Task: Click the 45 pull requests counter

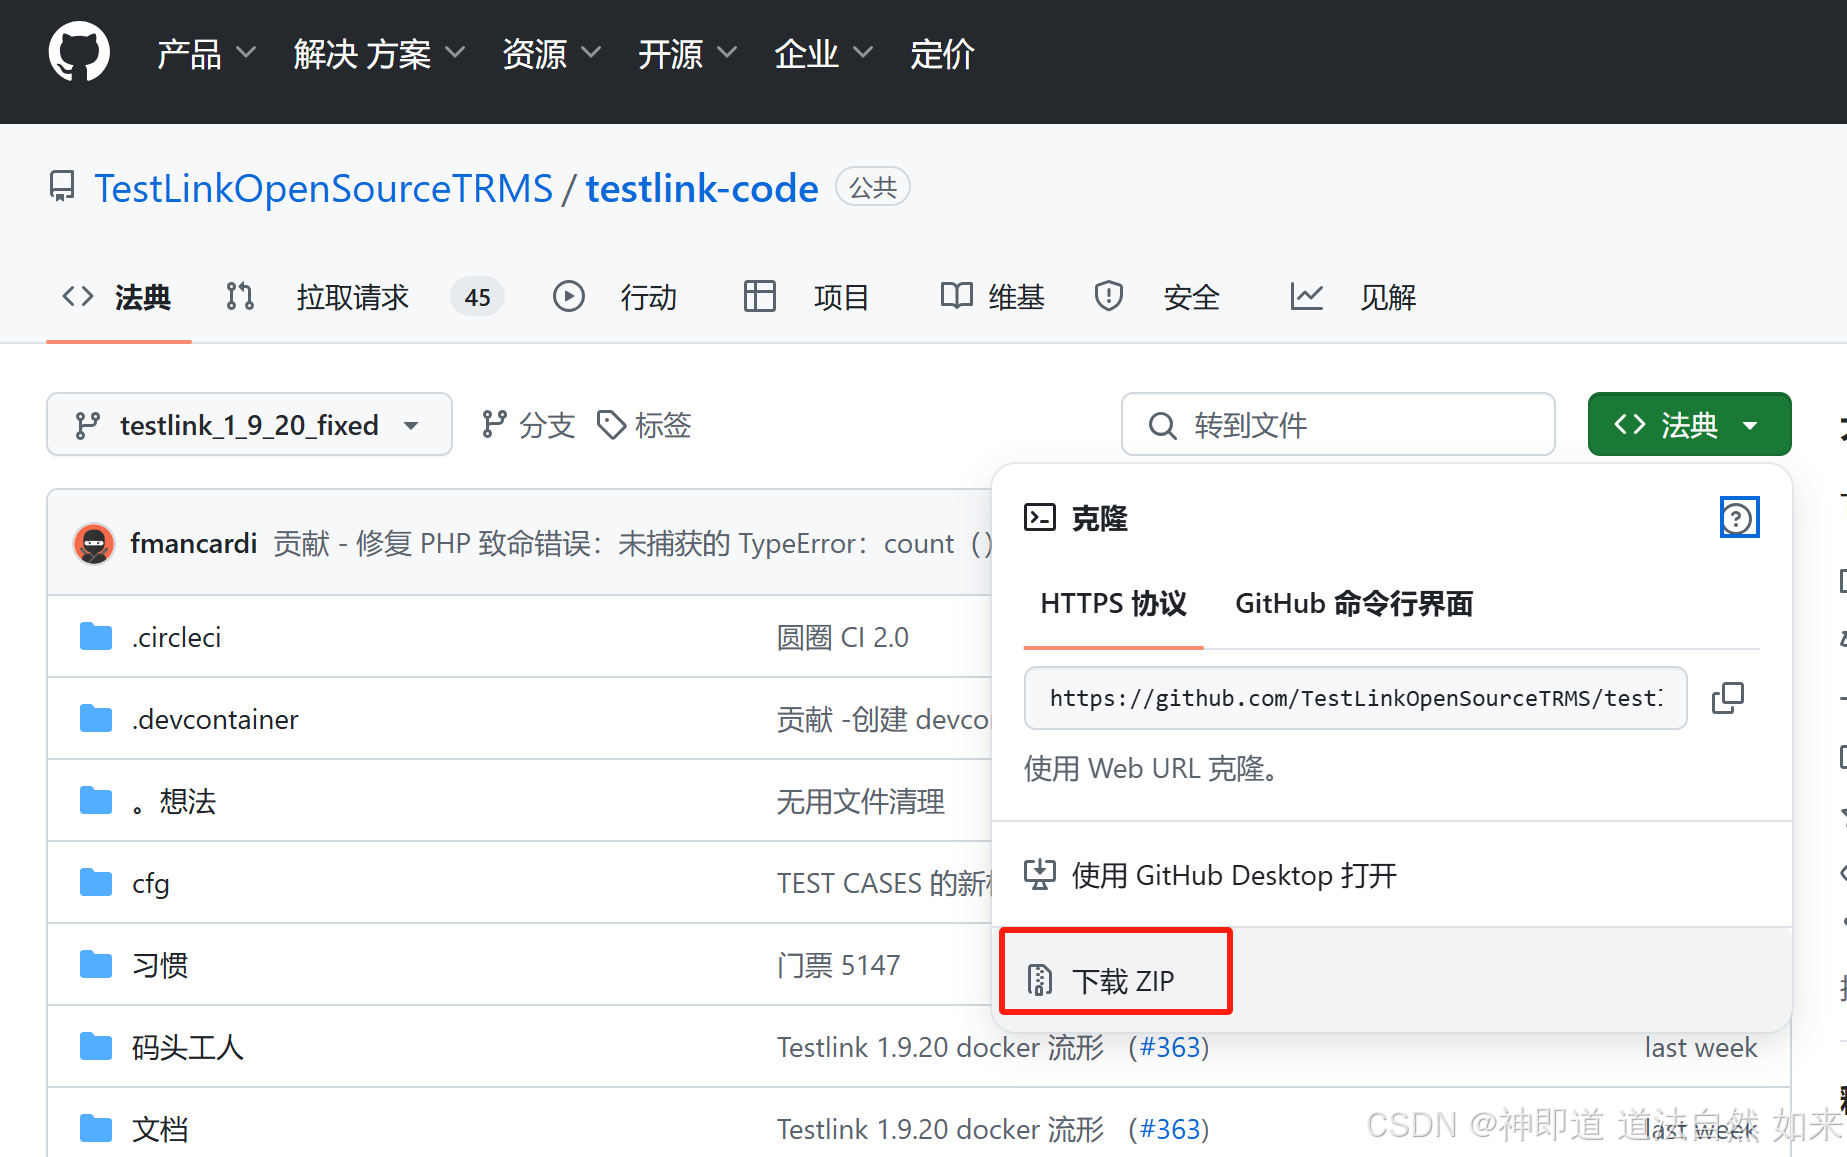Action: point(477,297)
